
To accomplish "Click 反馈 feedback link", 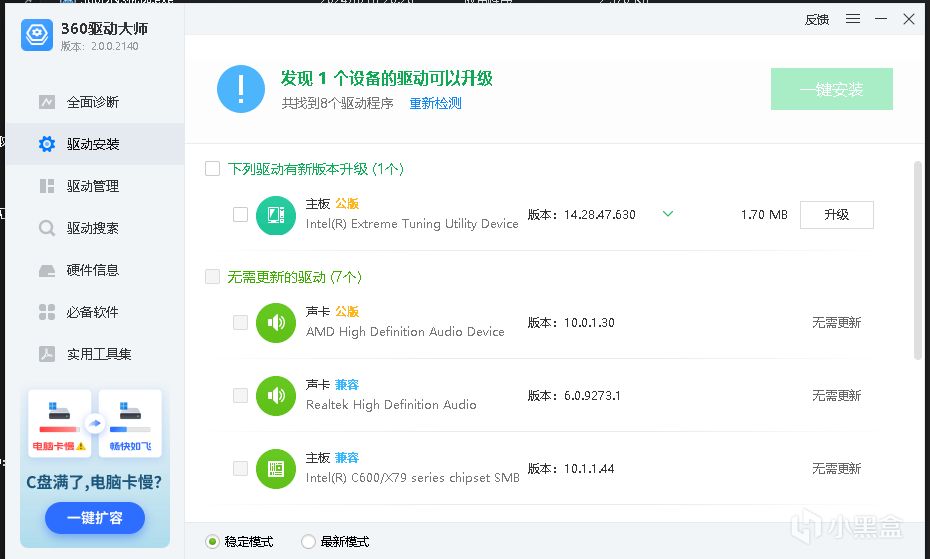I will click(817, 20).
